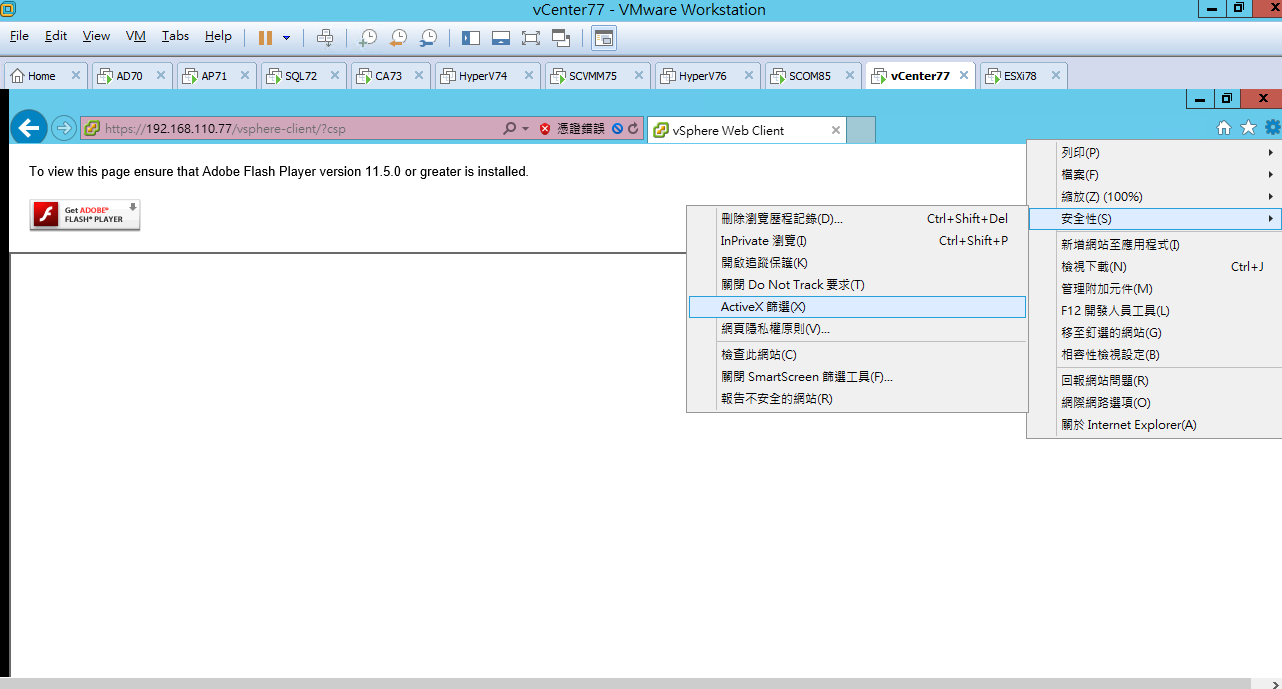Toggle ActiveX 篩選(X) option
The width and height of the screenshot is (1282, 689).
pos(858,307)
